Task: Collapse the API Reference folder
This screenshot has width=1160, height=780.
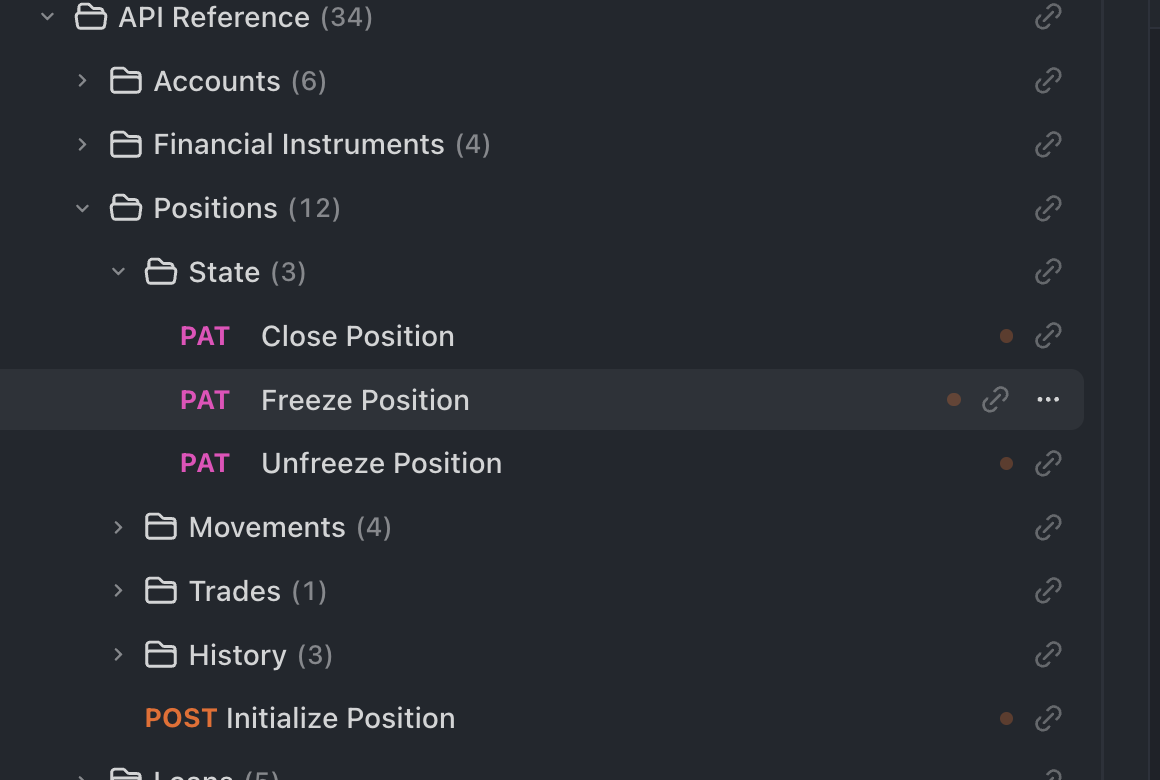Action: (47, 17)
